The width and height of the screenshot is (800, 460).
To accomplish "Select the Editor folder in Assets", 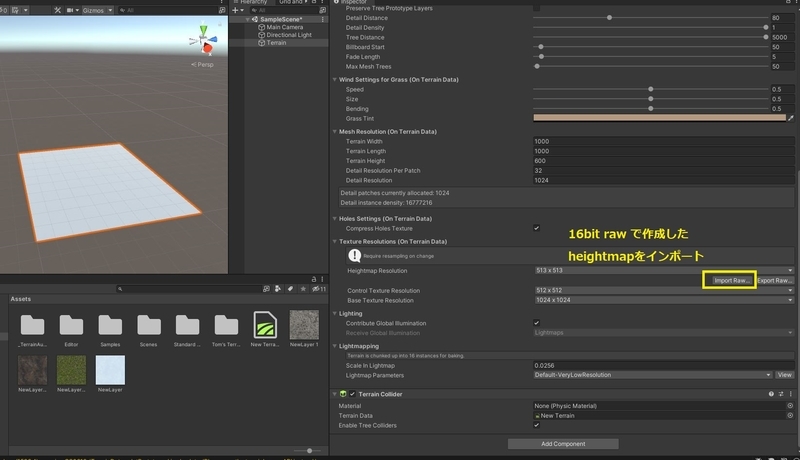I will point(71,330).
